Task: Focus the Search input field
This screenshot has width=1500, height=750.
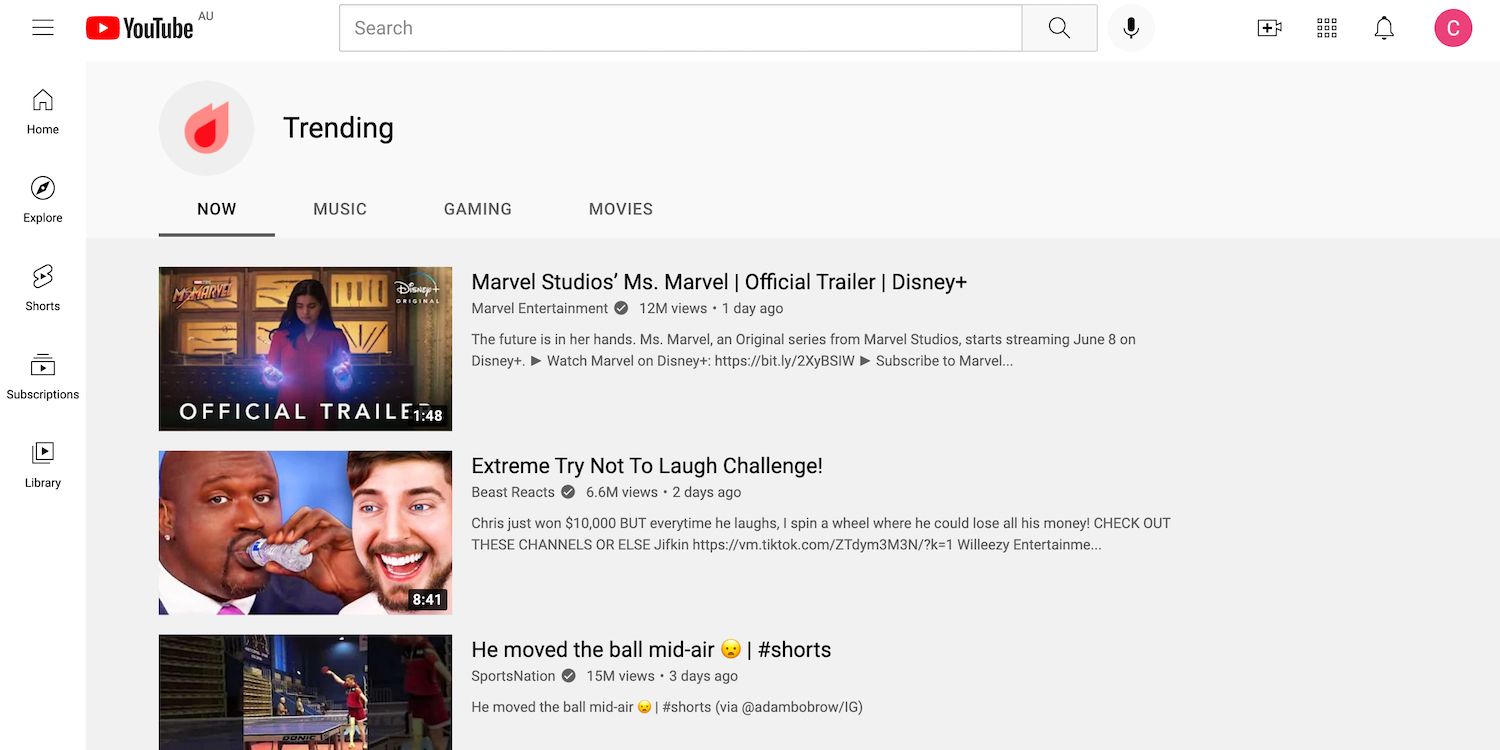Action: pos(681,28)
